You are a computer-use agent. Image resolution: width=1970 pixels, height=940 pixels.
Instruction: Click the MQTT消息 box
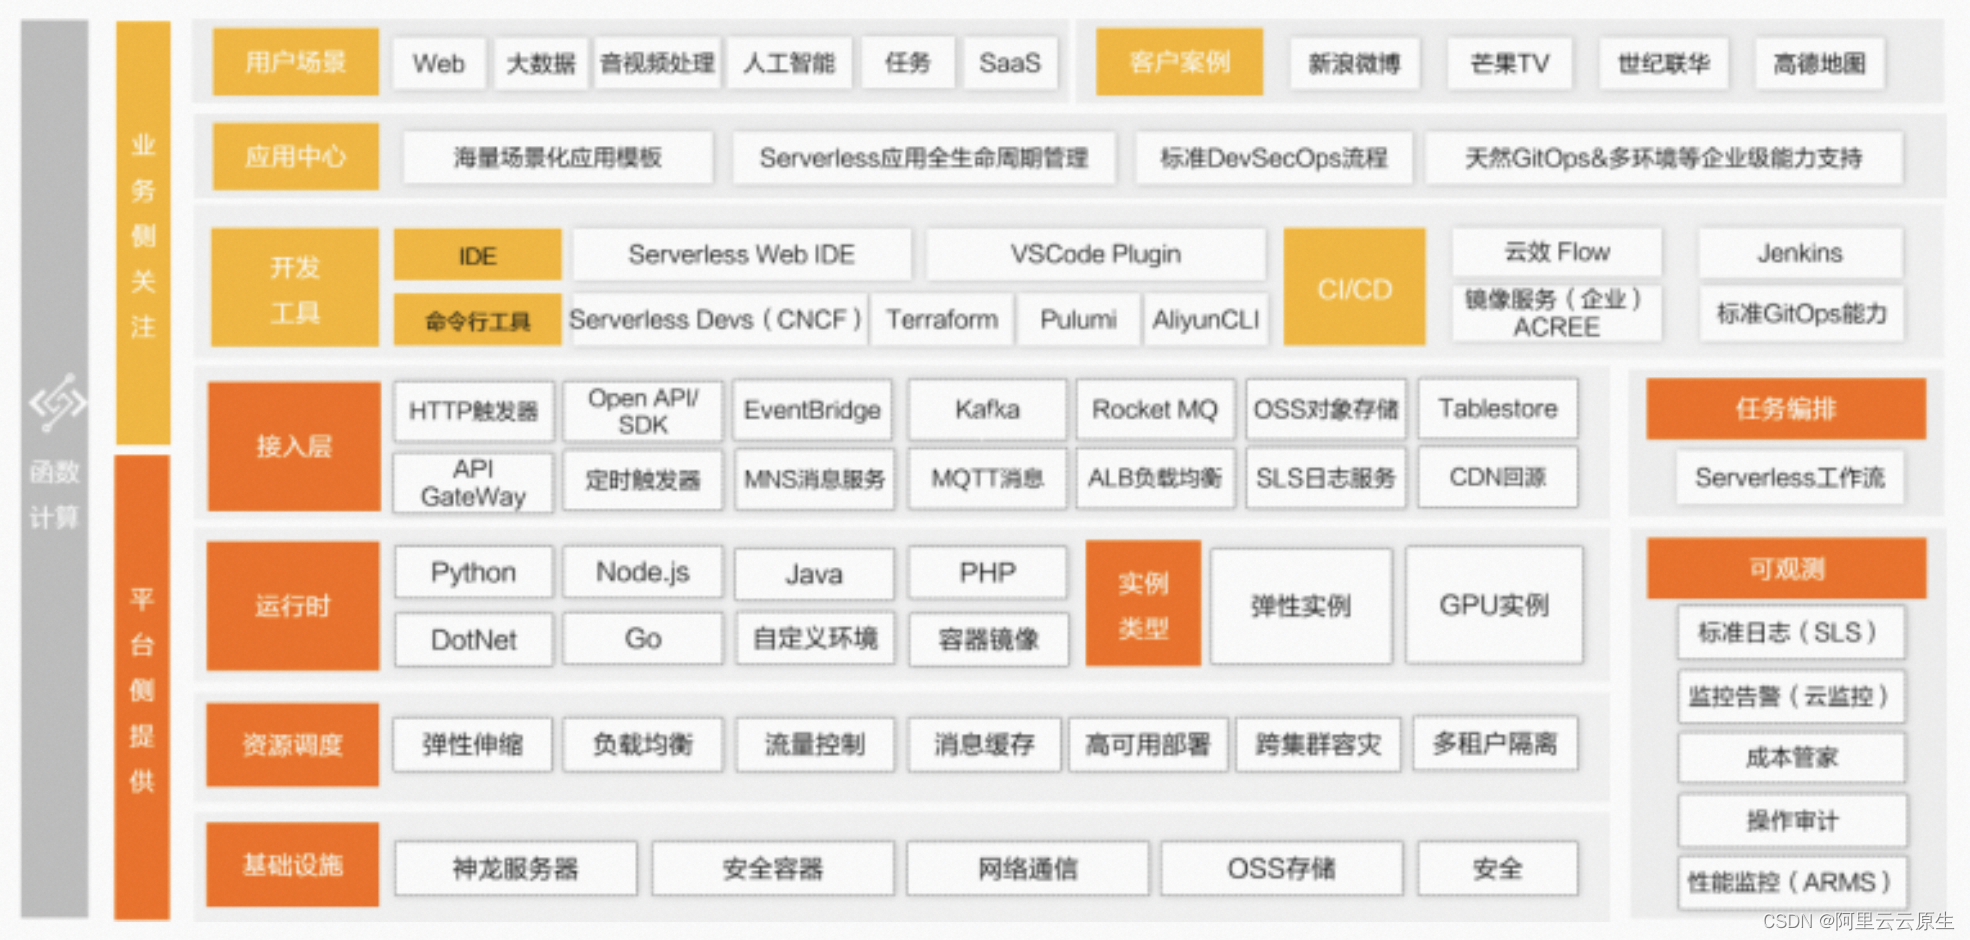(987, 478)
